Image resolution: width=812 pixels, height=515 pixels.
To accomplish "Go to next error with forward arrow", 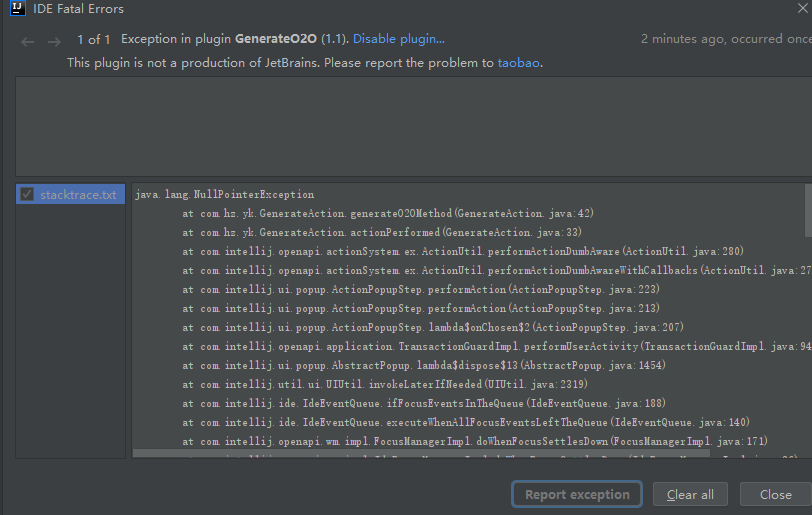I will [54, 41].
